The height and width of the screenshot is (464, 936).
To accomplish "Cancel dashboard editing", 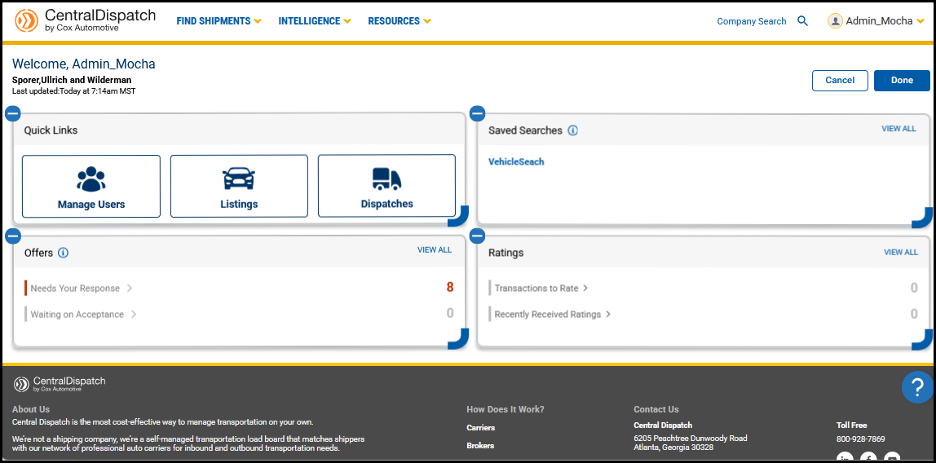I will click(839, 80).
